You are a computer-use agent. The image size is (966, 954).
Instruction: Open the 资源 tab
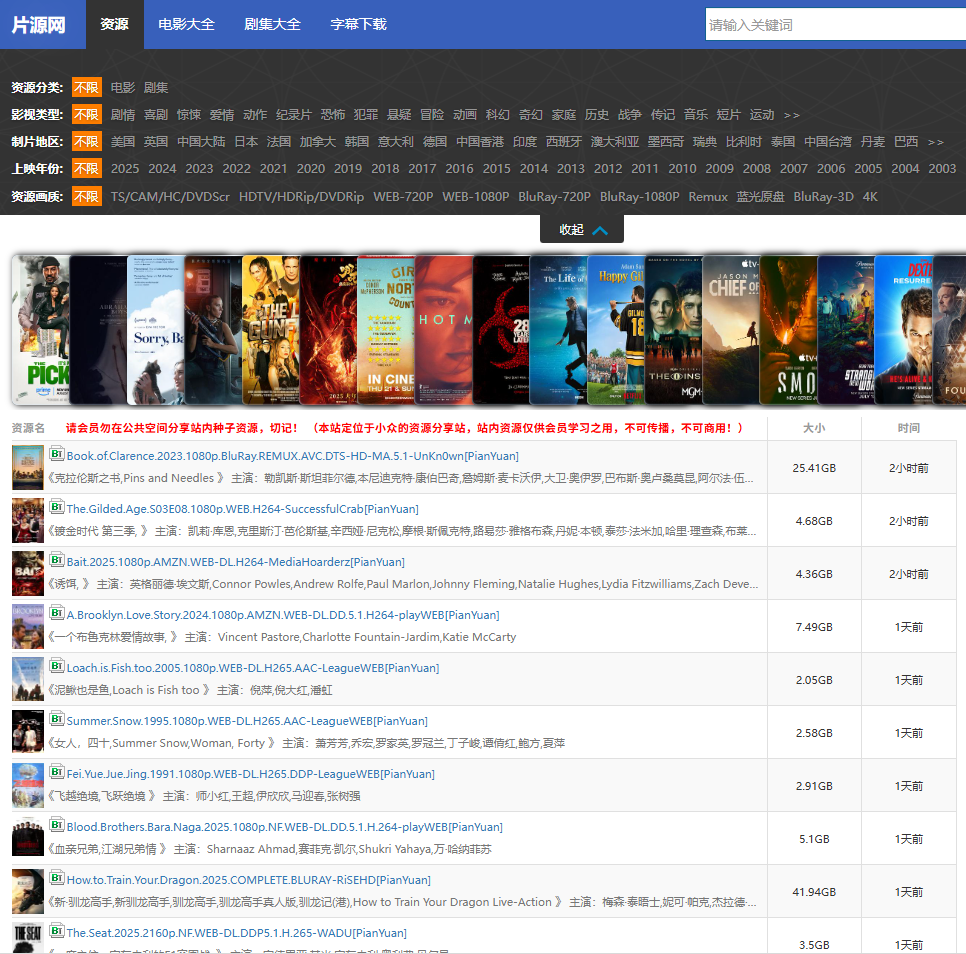click(x=115, y=24)
